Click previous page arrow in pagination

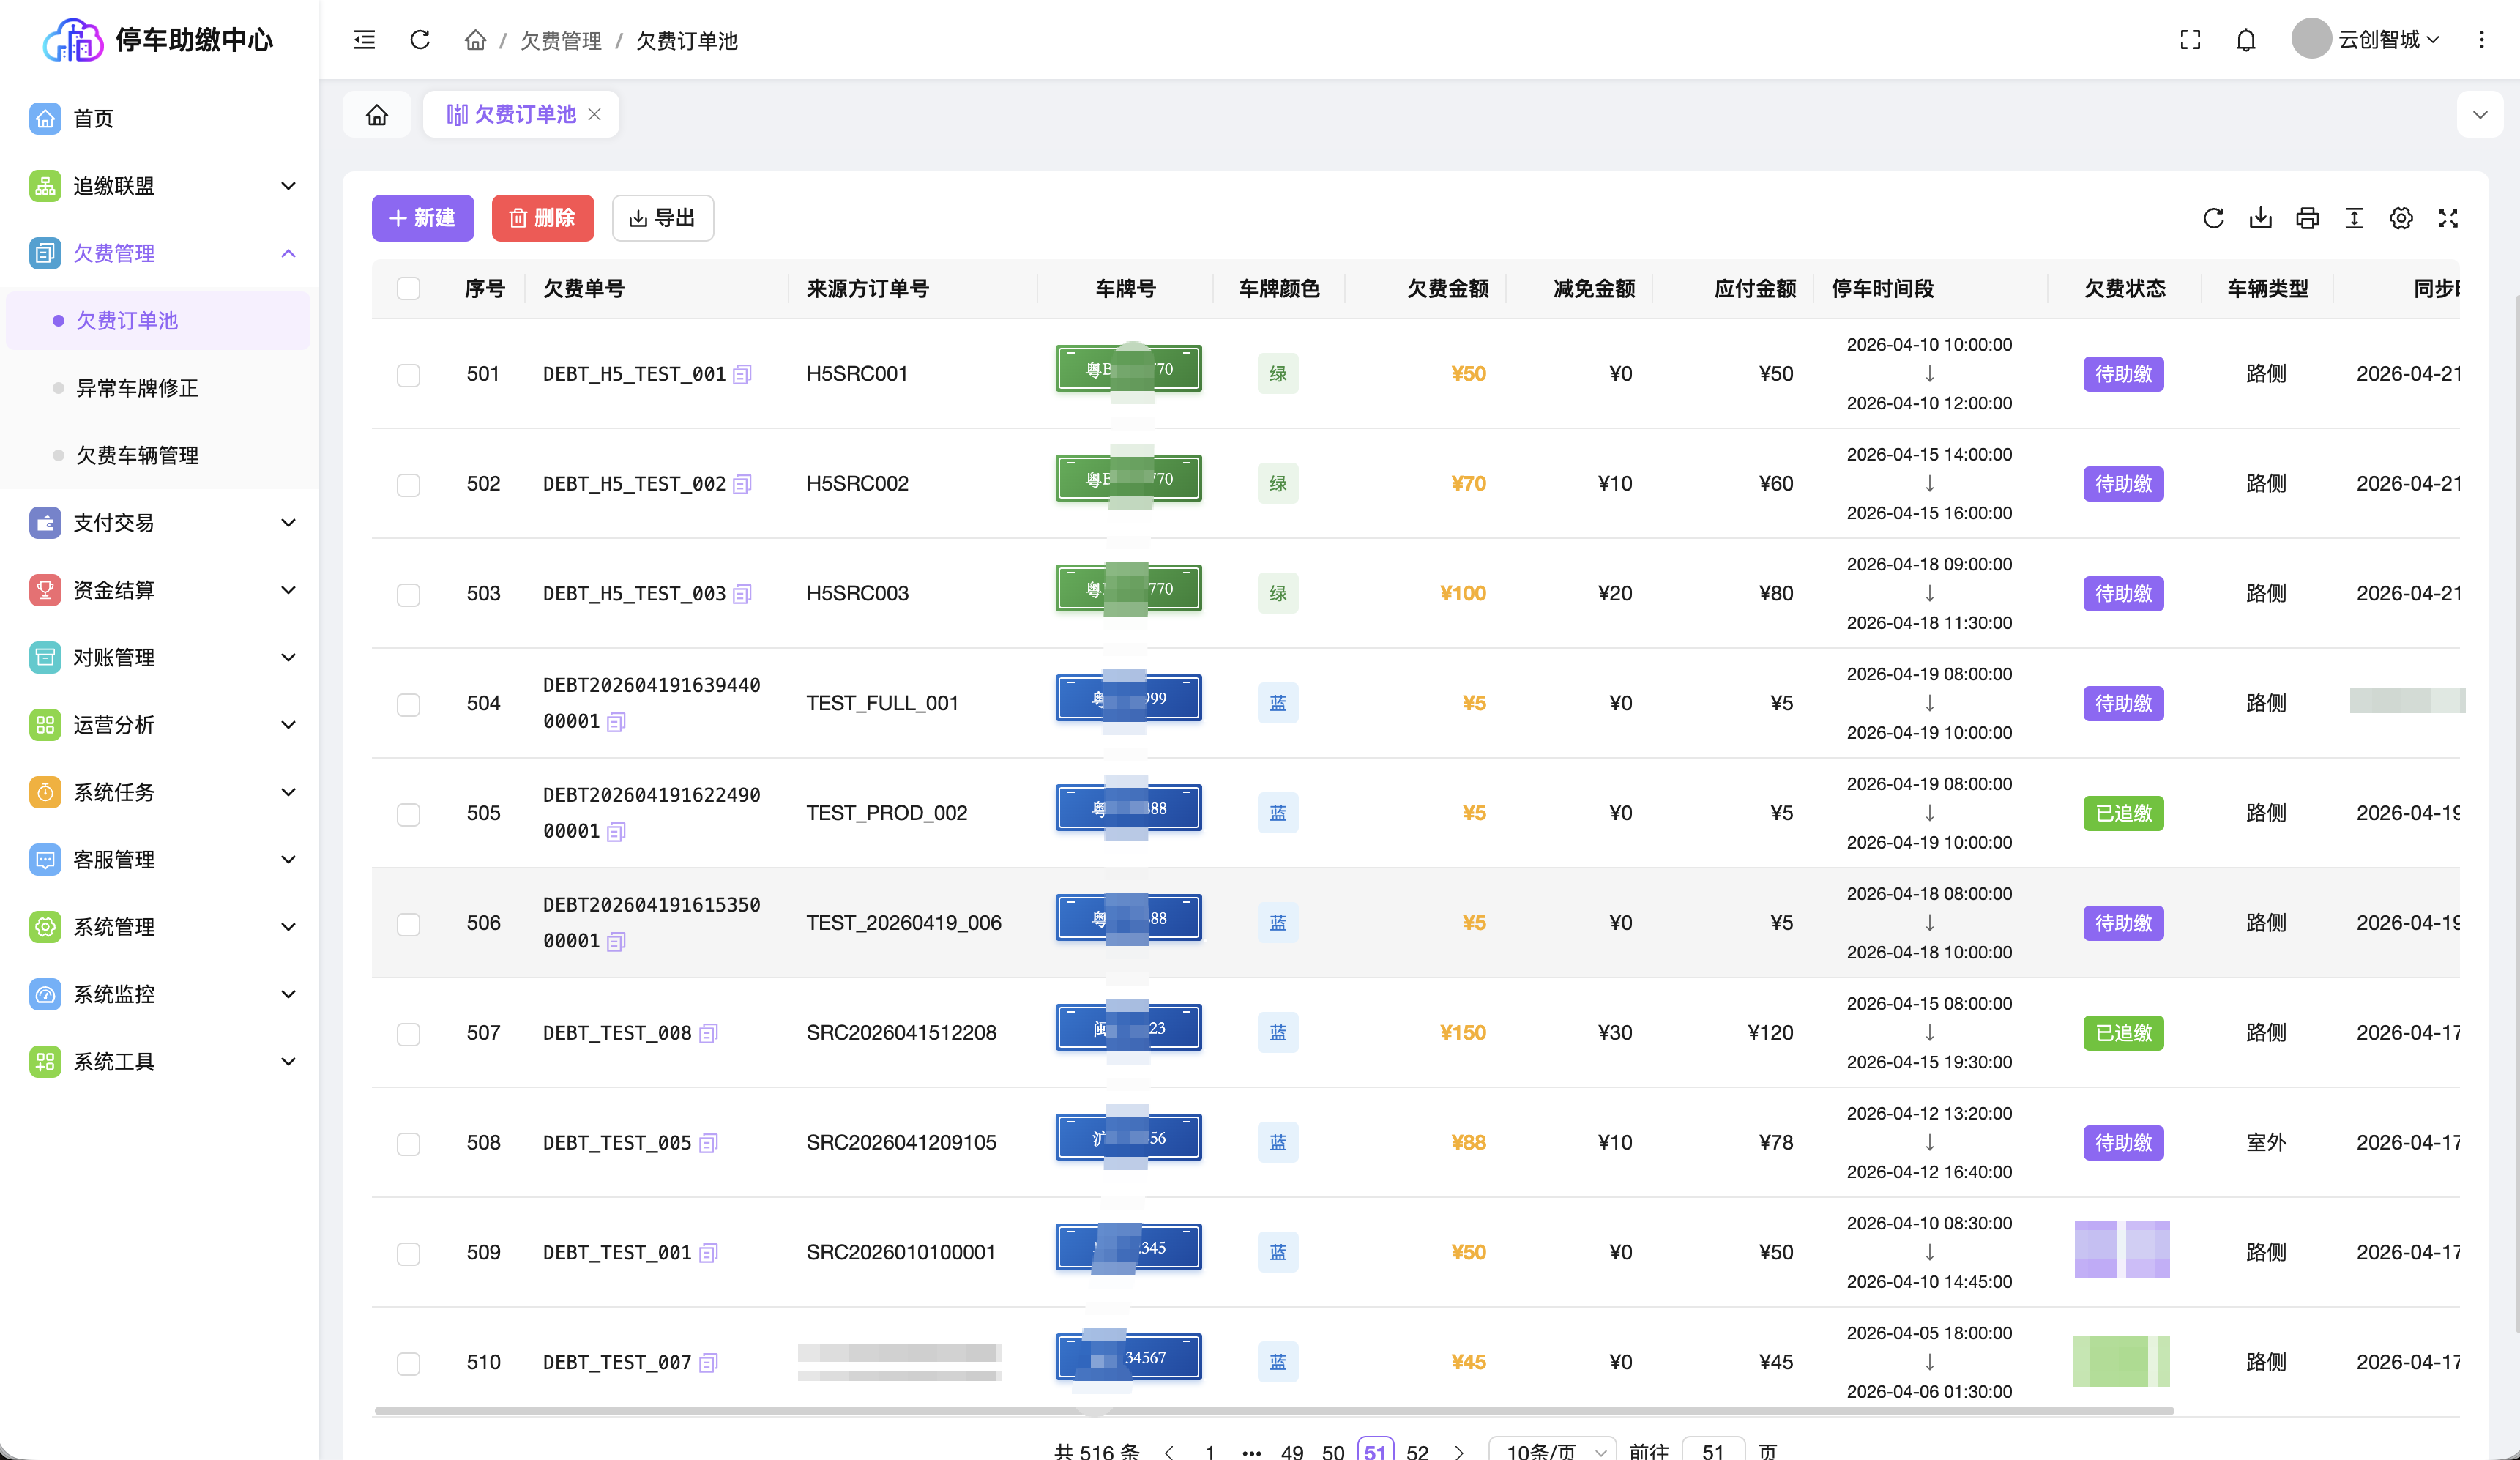point(1169,1452)
